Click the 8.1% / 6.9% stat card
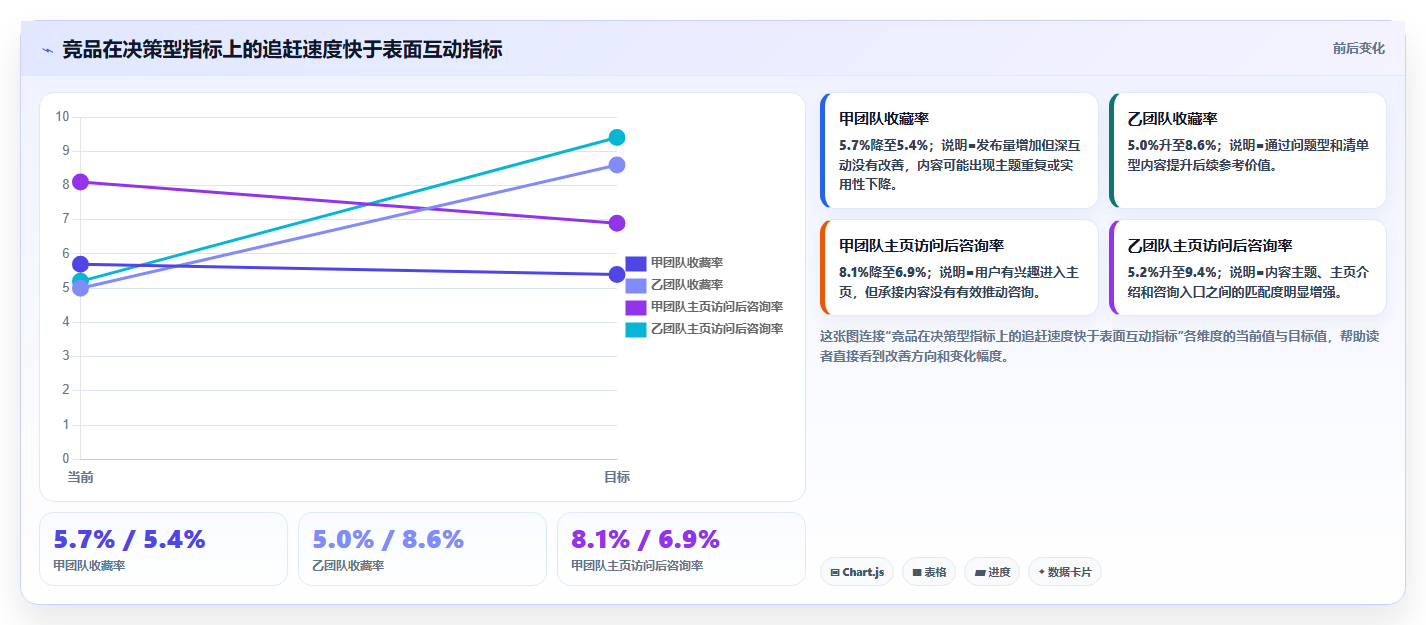 (681, 549)
